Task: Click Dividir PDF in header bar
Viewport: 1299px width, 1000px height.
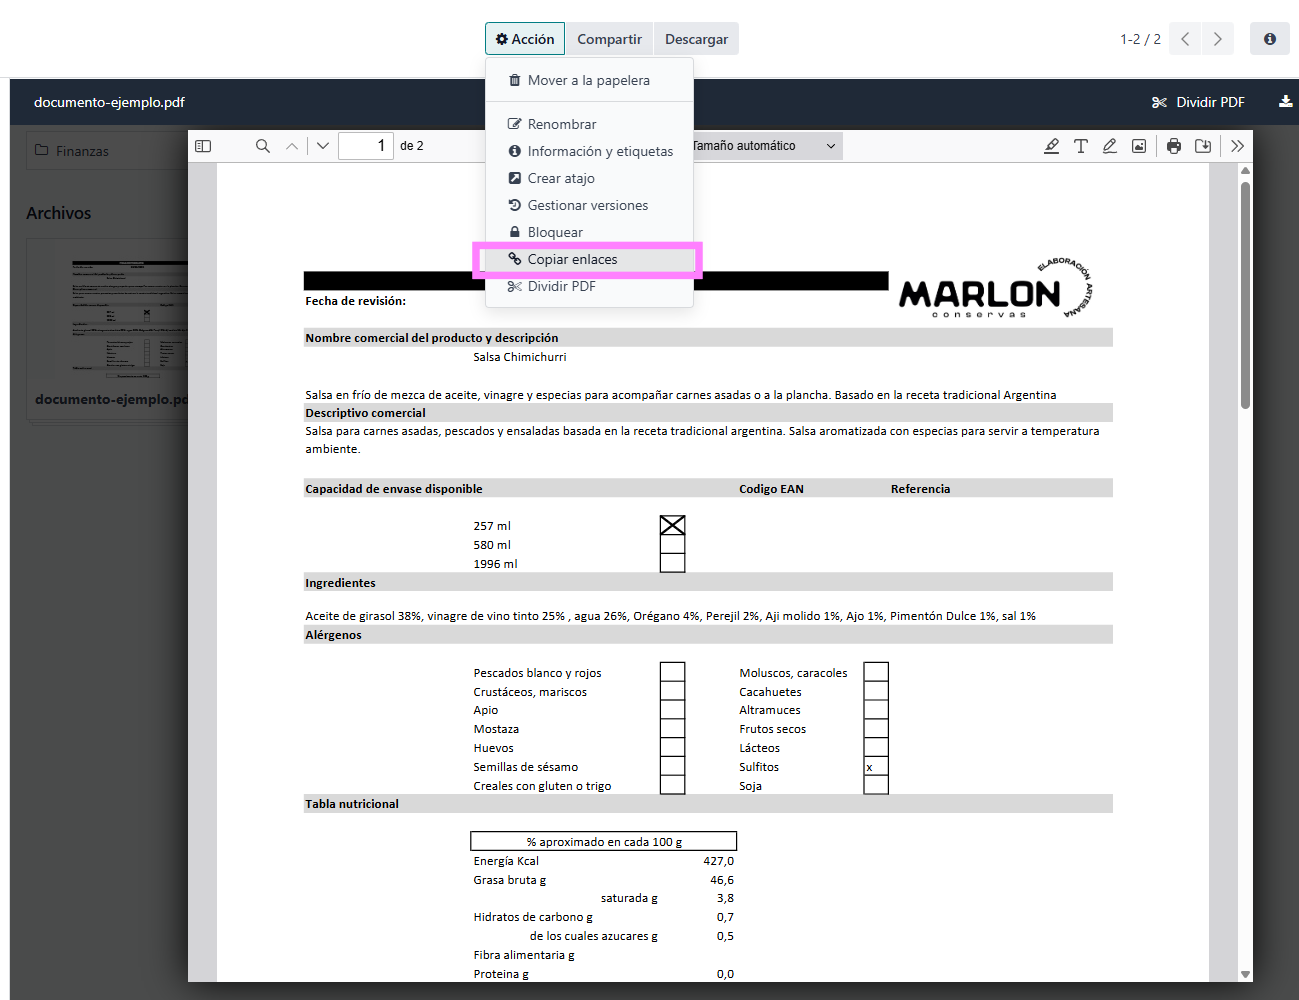Action: [1198, 102]
